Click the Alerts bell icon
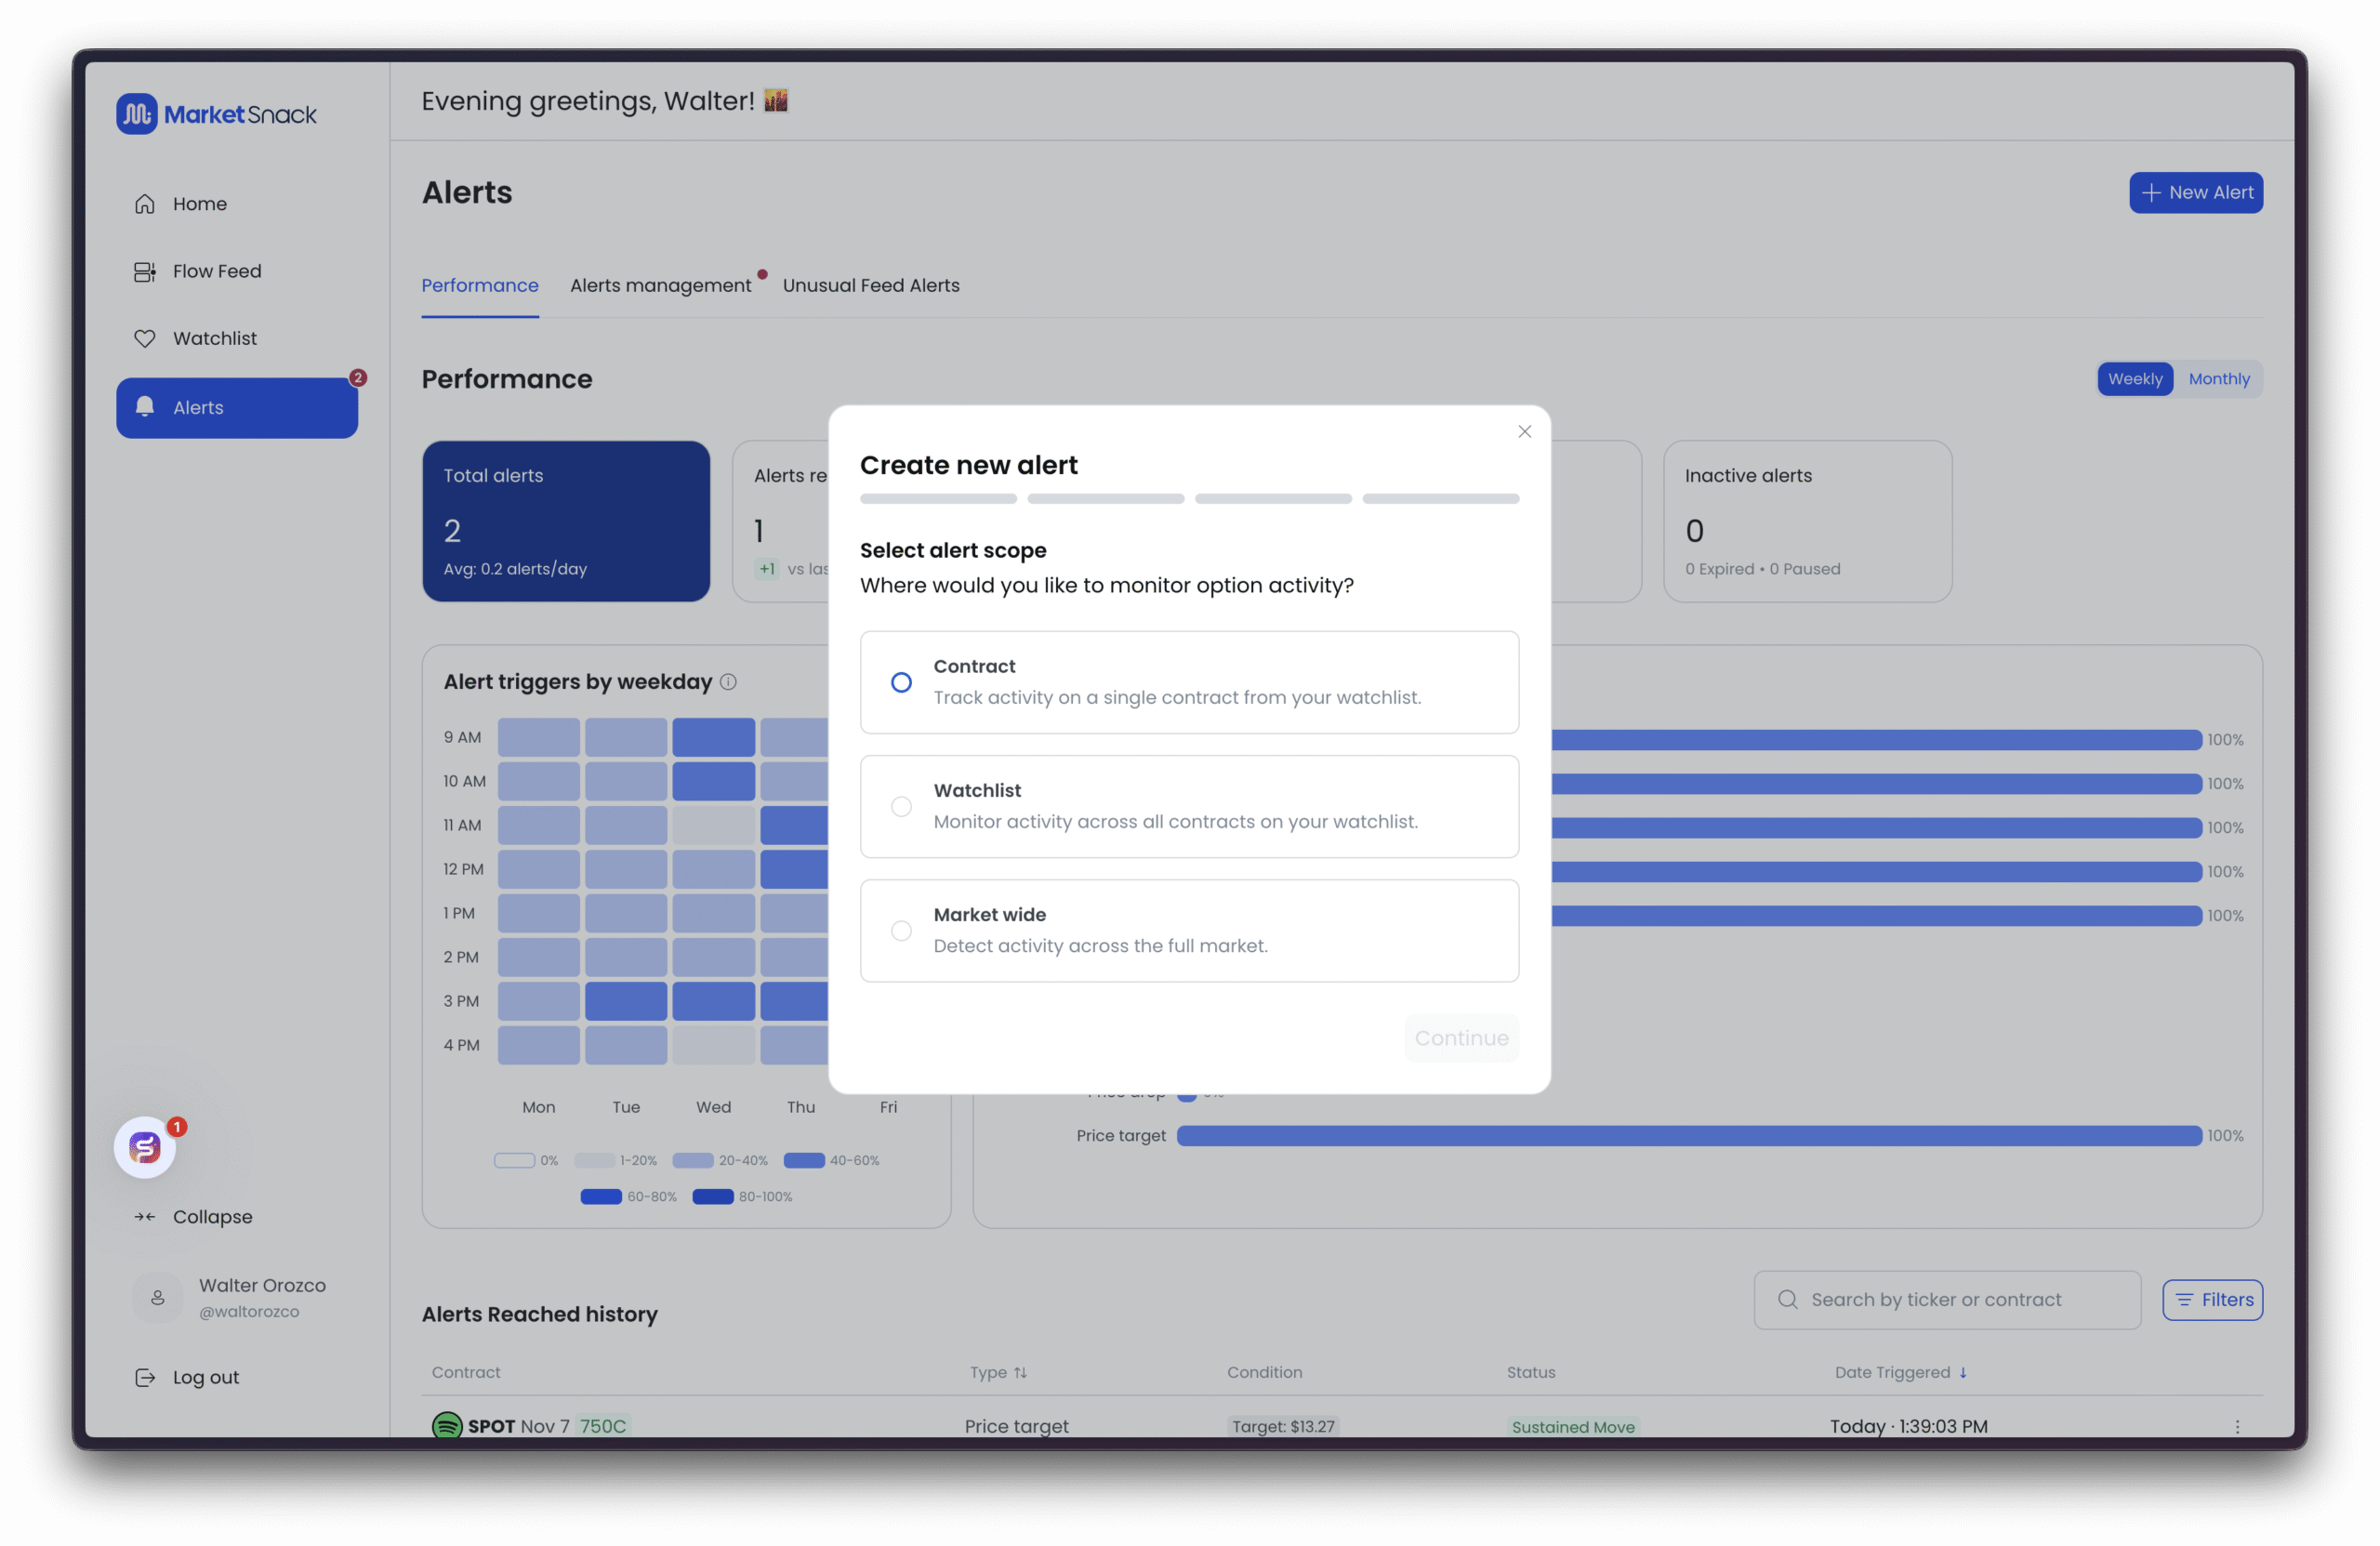 pyautogui.click(x=145, y=407)
